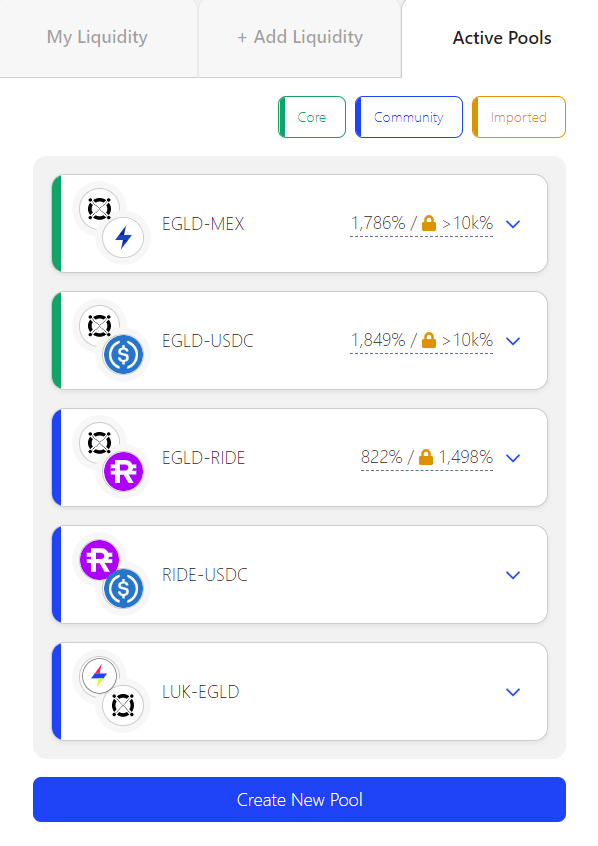Click the lock icon in EGLD-RIDE APR
The width and height of the screenshot is (598, 846).
426,457
